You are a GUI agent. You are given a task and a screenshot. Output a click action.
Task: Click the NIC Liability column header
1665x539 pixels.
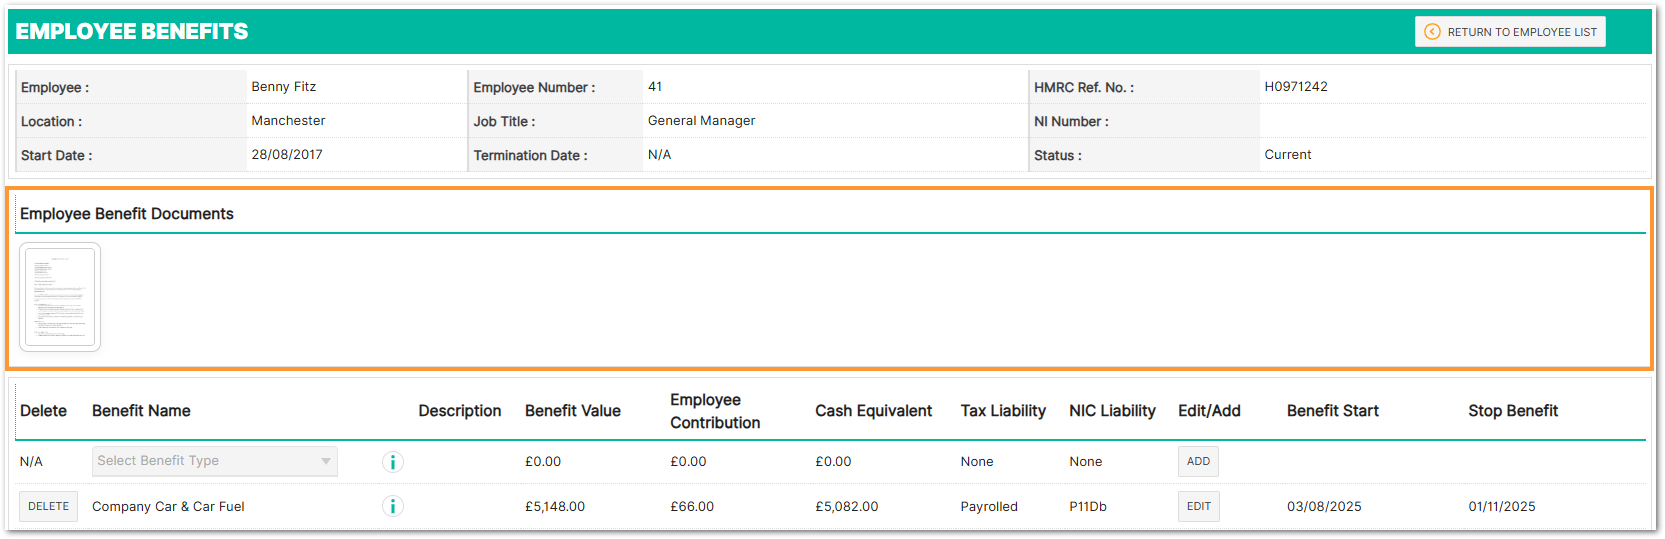click(x=1112, y=411)
